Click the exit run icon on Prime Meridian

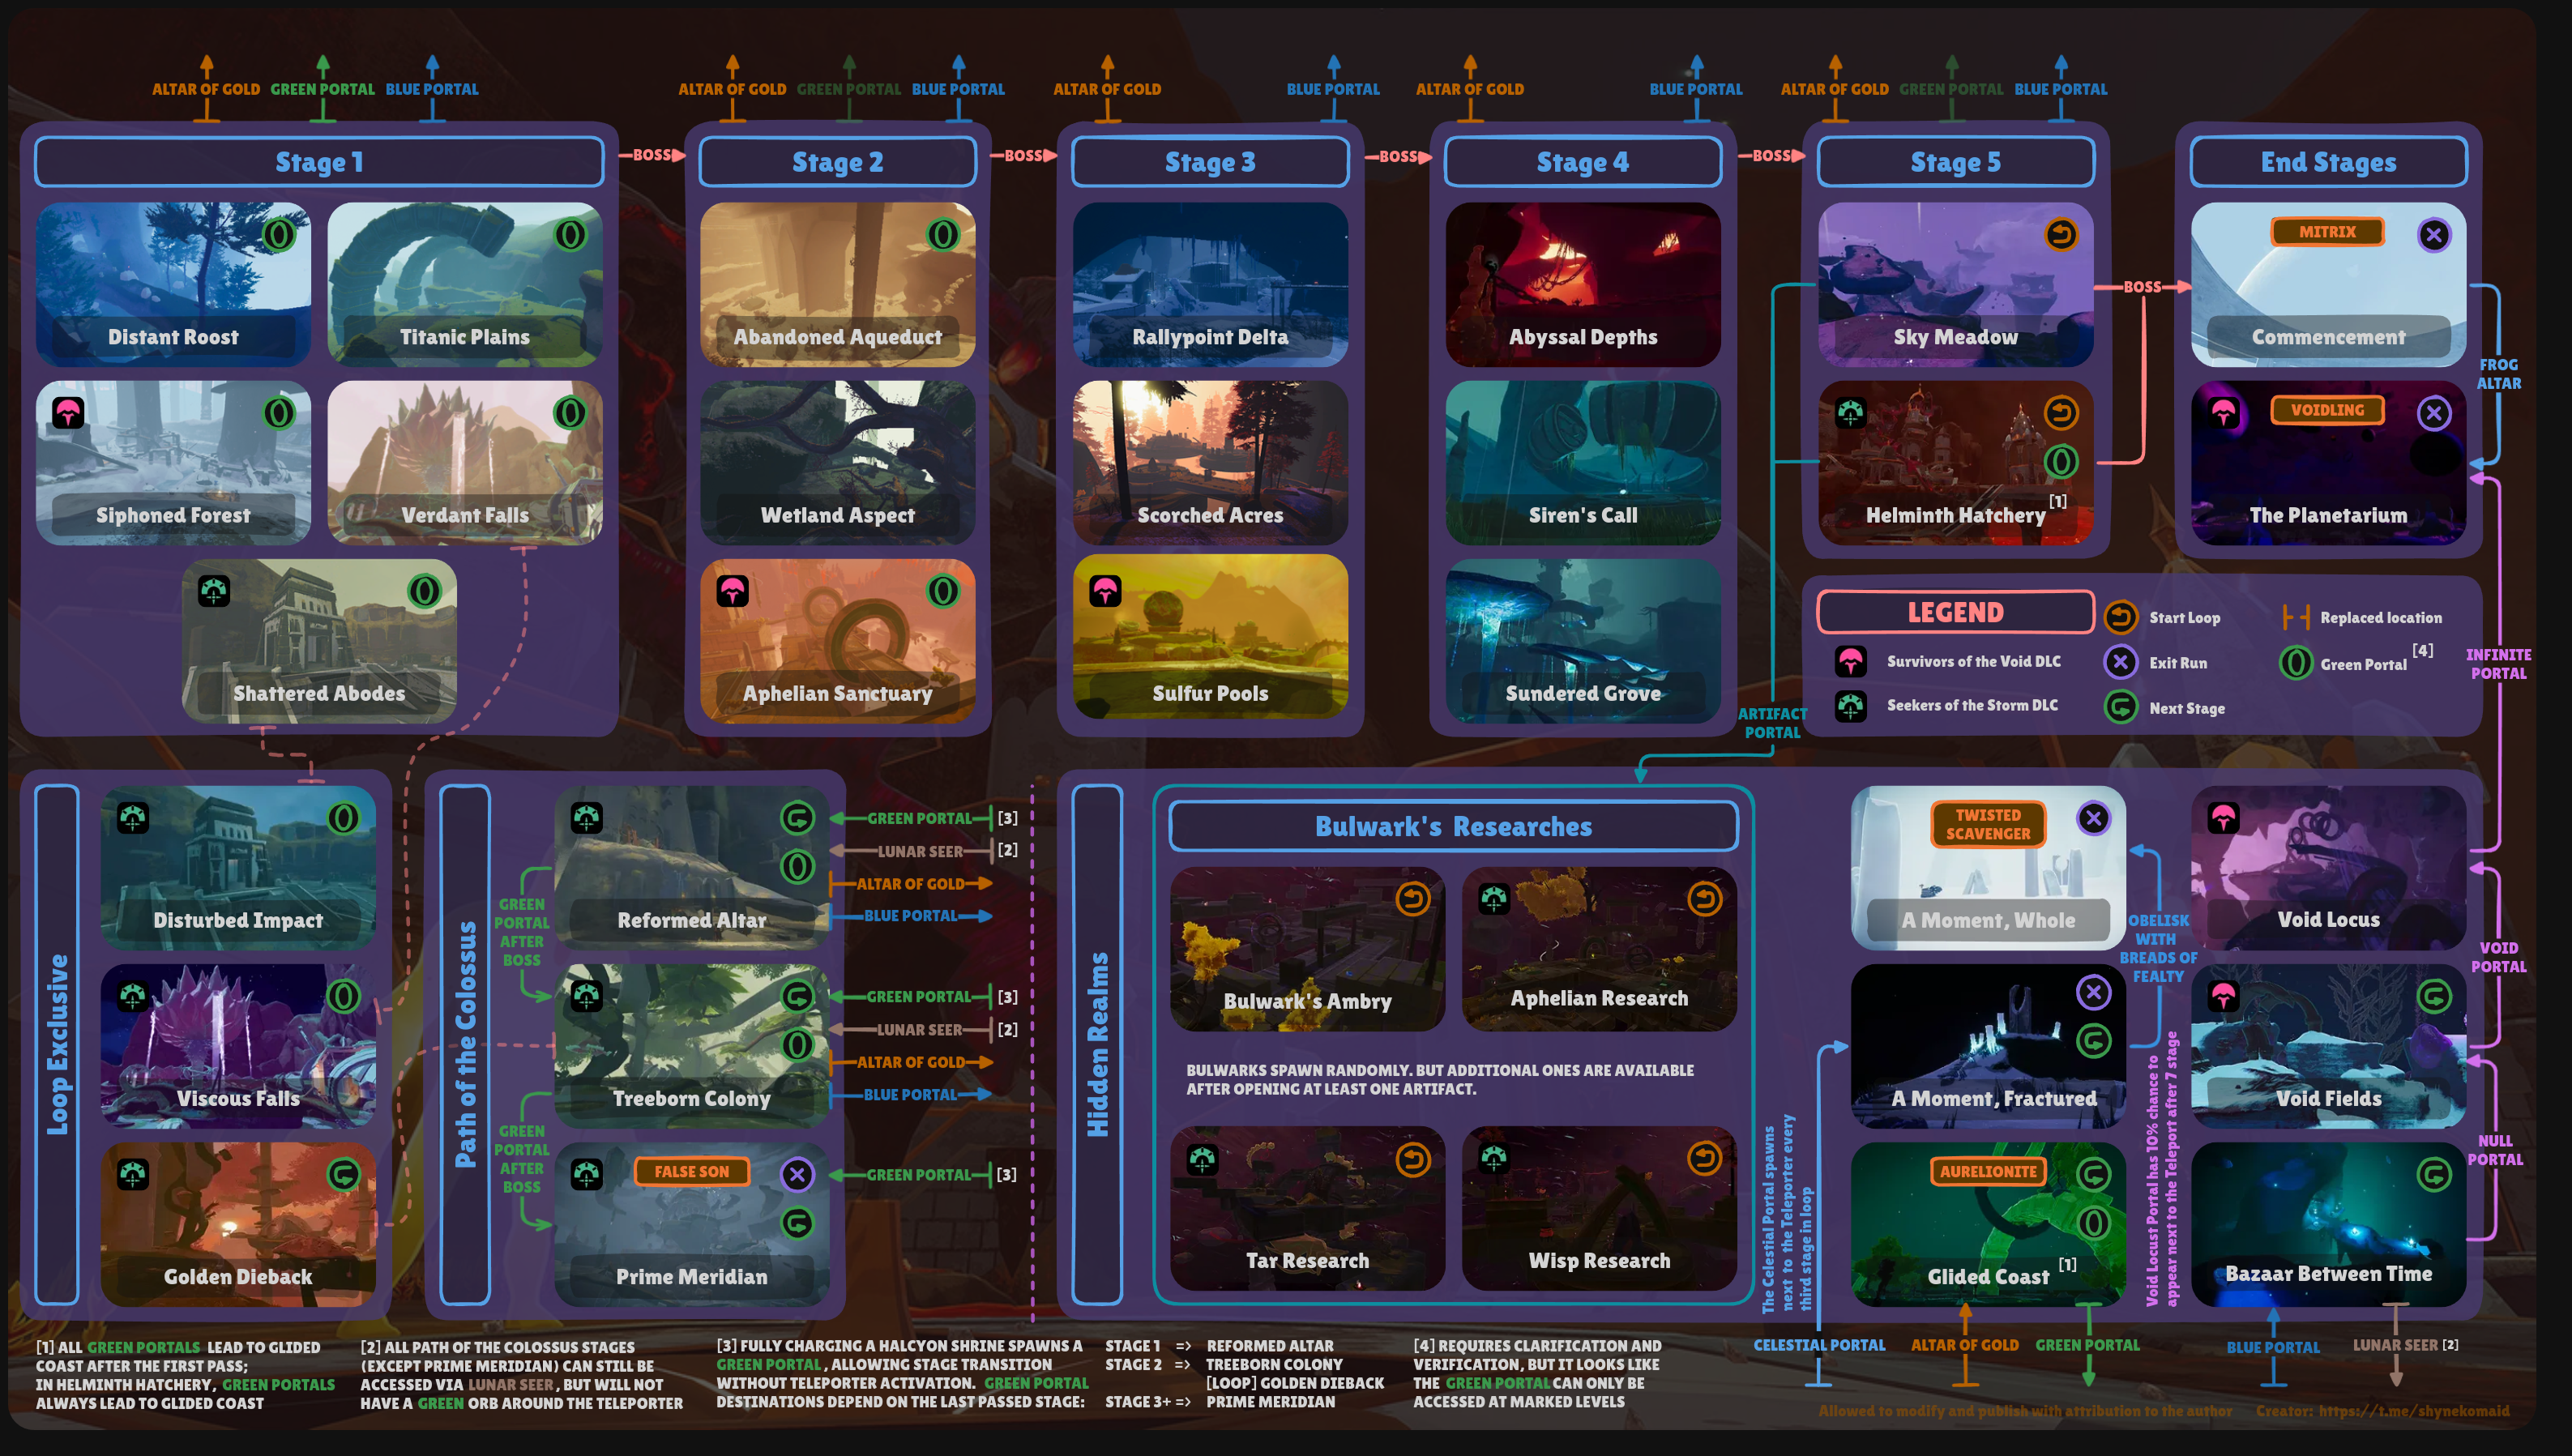(797, 1174)
